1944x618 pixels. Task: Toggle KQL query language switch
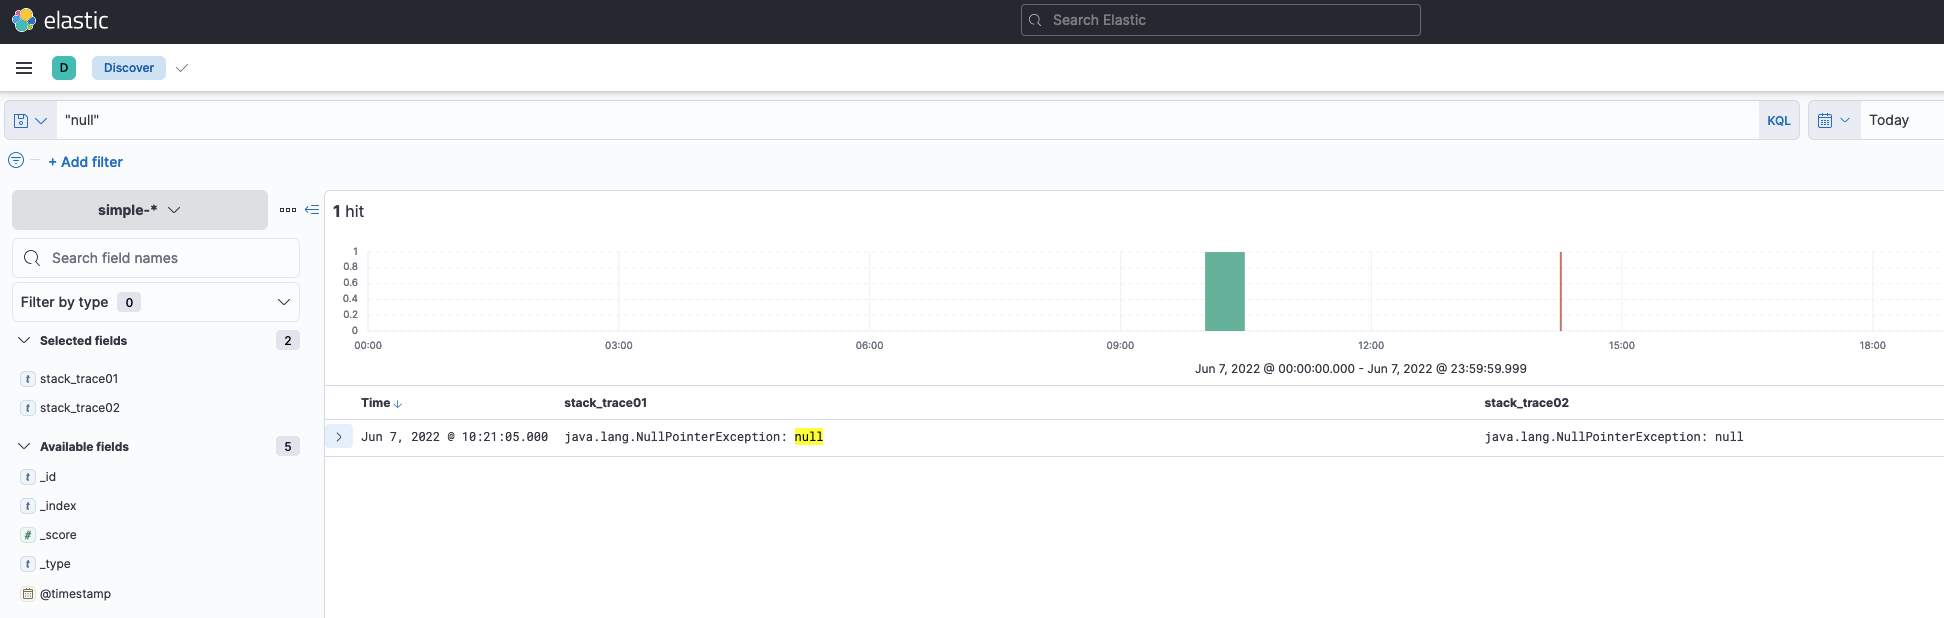click(x=1779, y=120)
